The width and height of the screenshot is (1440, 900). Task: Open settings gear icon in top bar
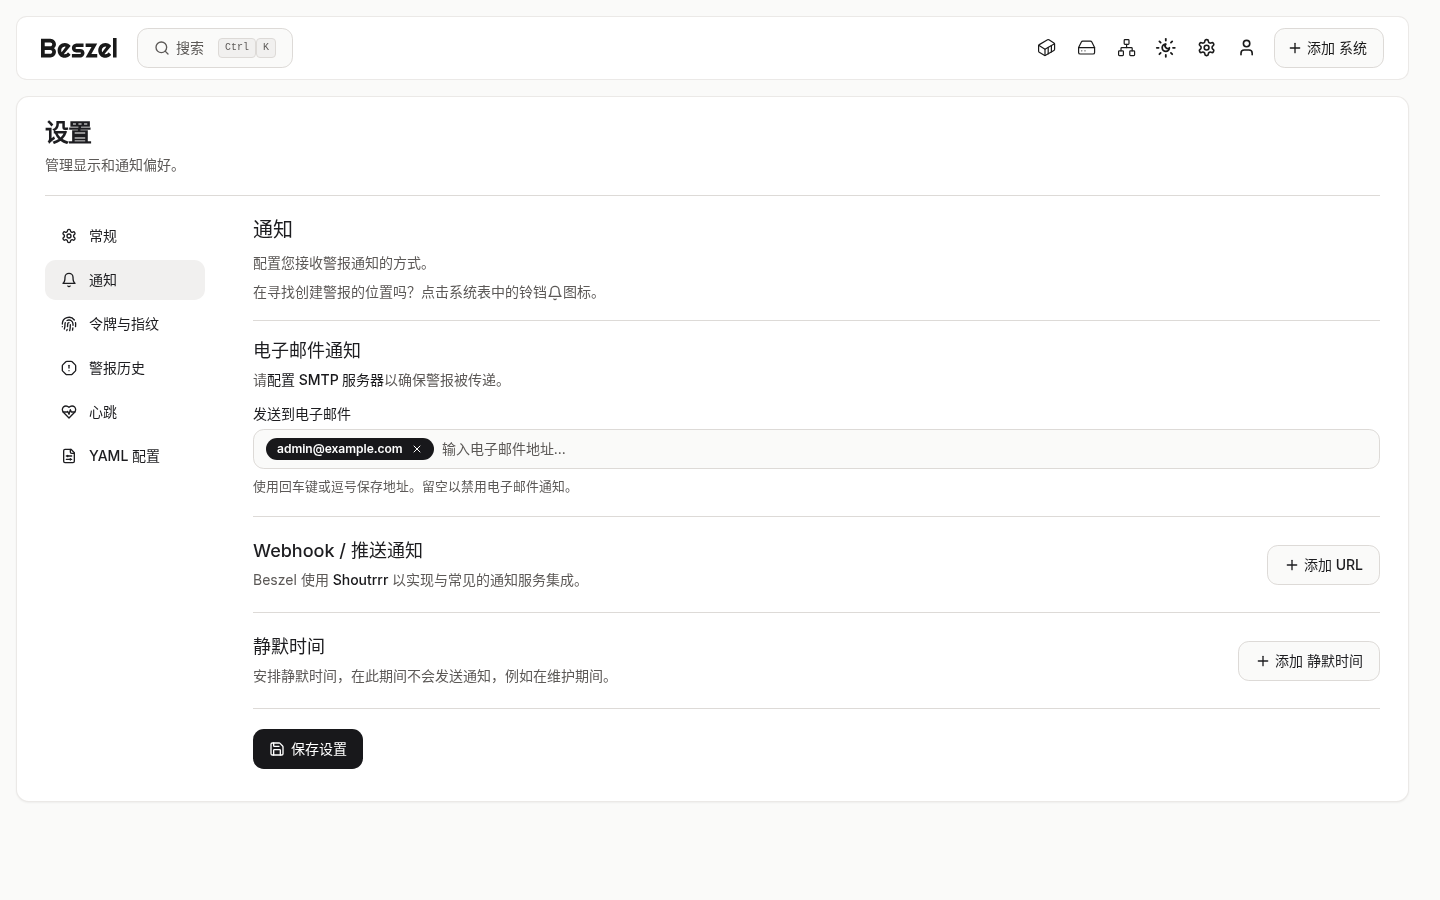[1206, 48]
